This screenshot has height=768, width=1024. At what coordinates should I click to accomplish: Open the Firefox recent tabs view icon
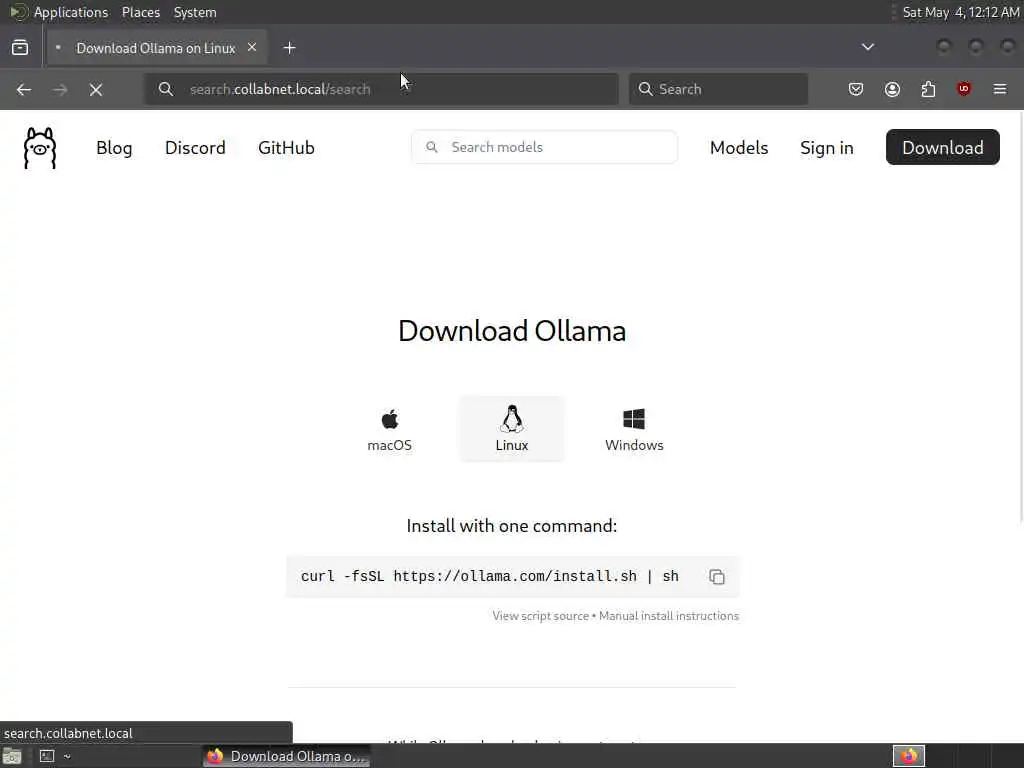[20, 48]
